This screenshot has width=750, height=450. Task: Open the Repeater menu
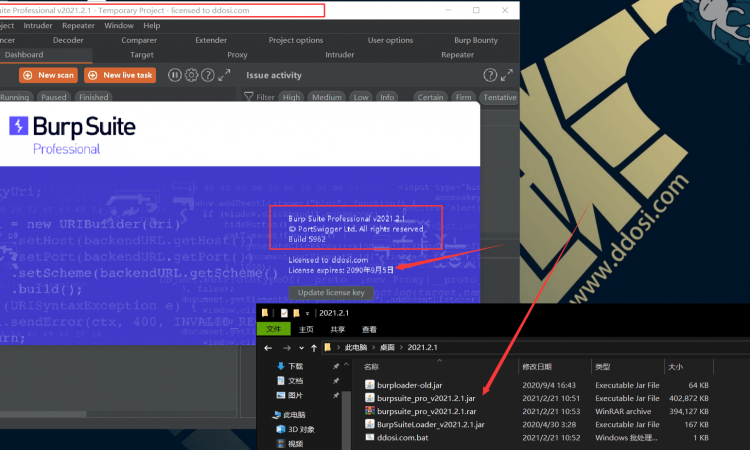[x=78, y=25]
